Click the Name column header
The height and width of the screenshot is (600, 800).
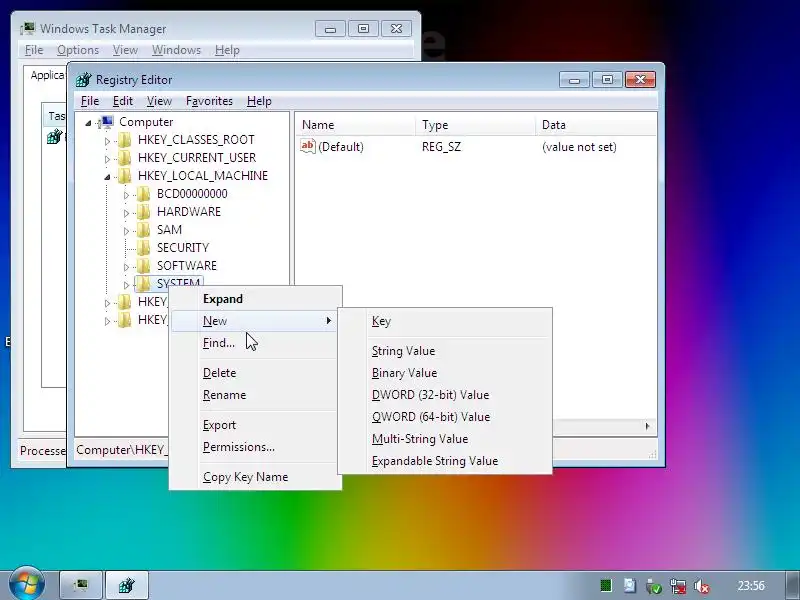[x=356, y=125]
